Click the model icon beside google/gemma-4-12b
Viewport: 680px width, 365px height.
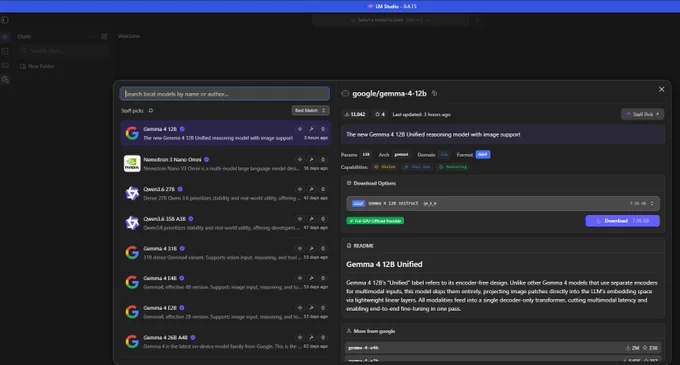[x=345, y=94]
